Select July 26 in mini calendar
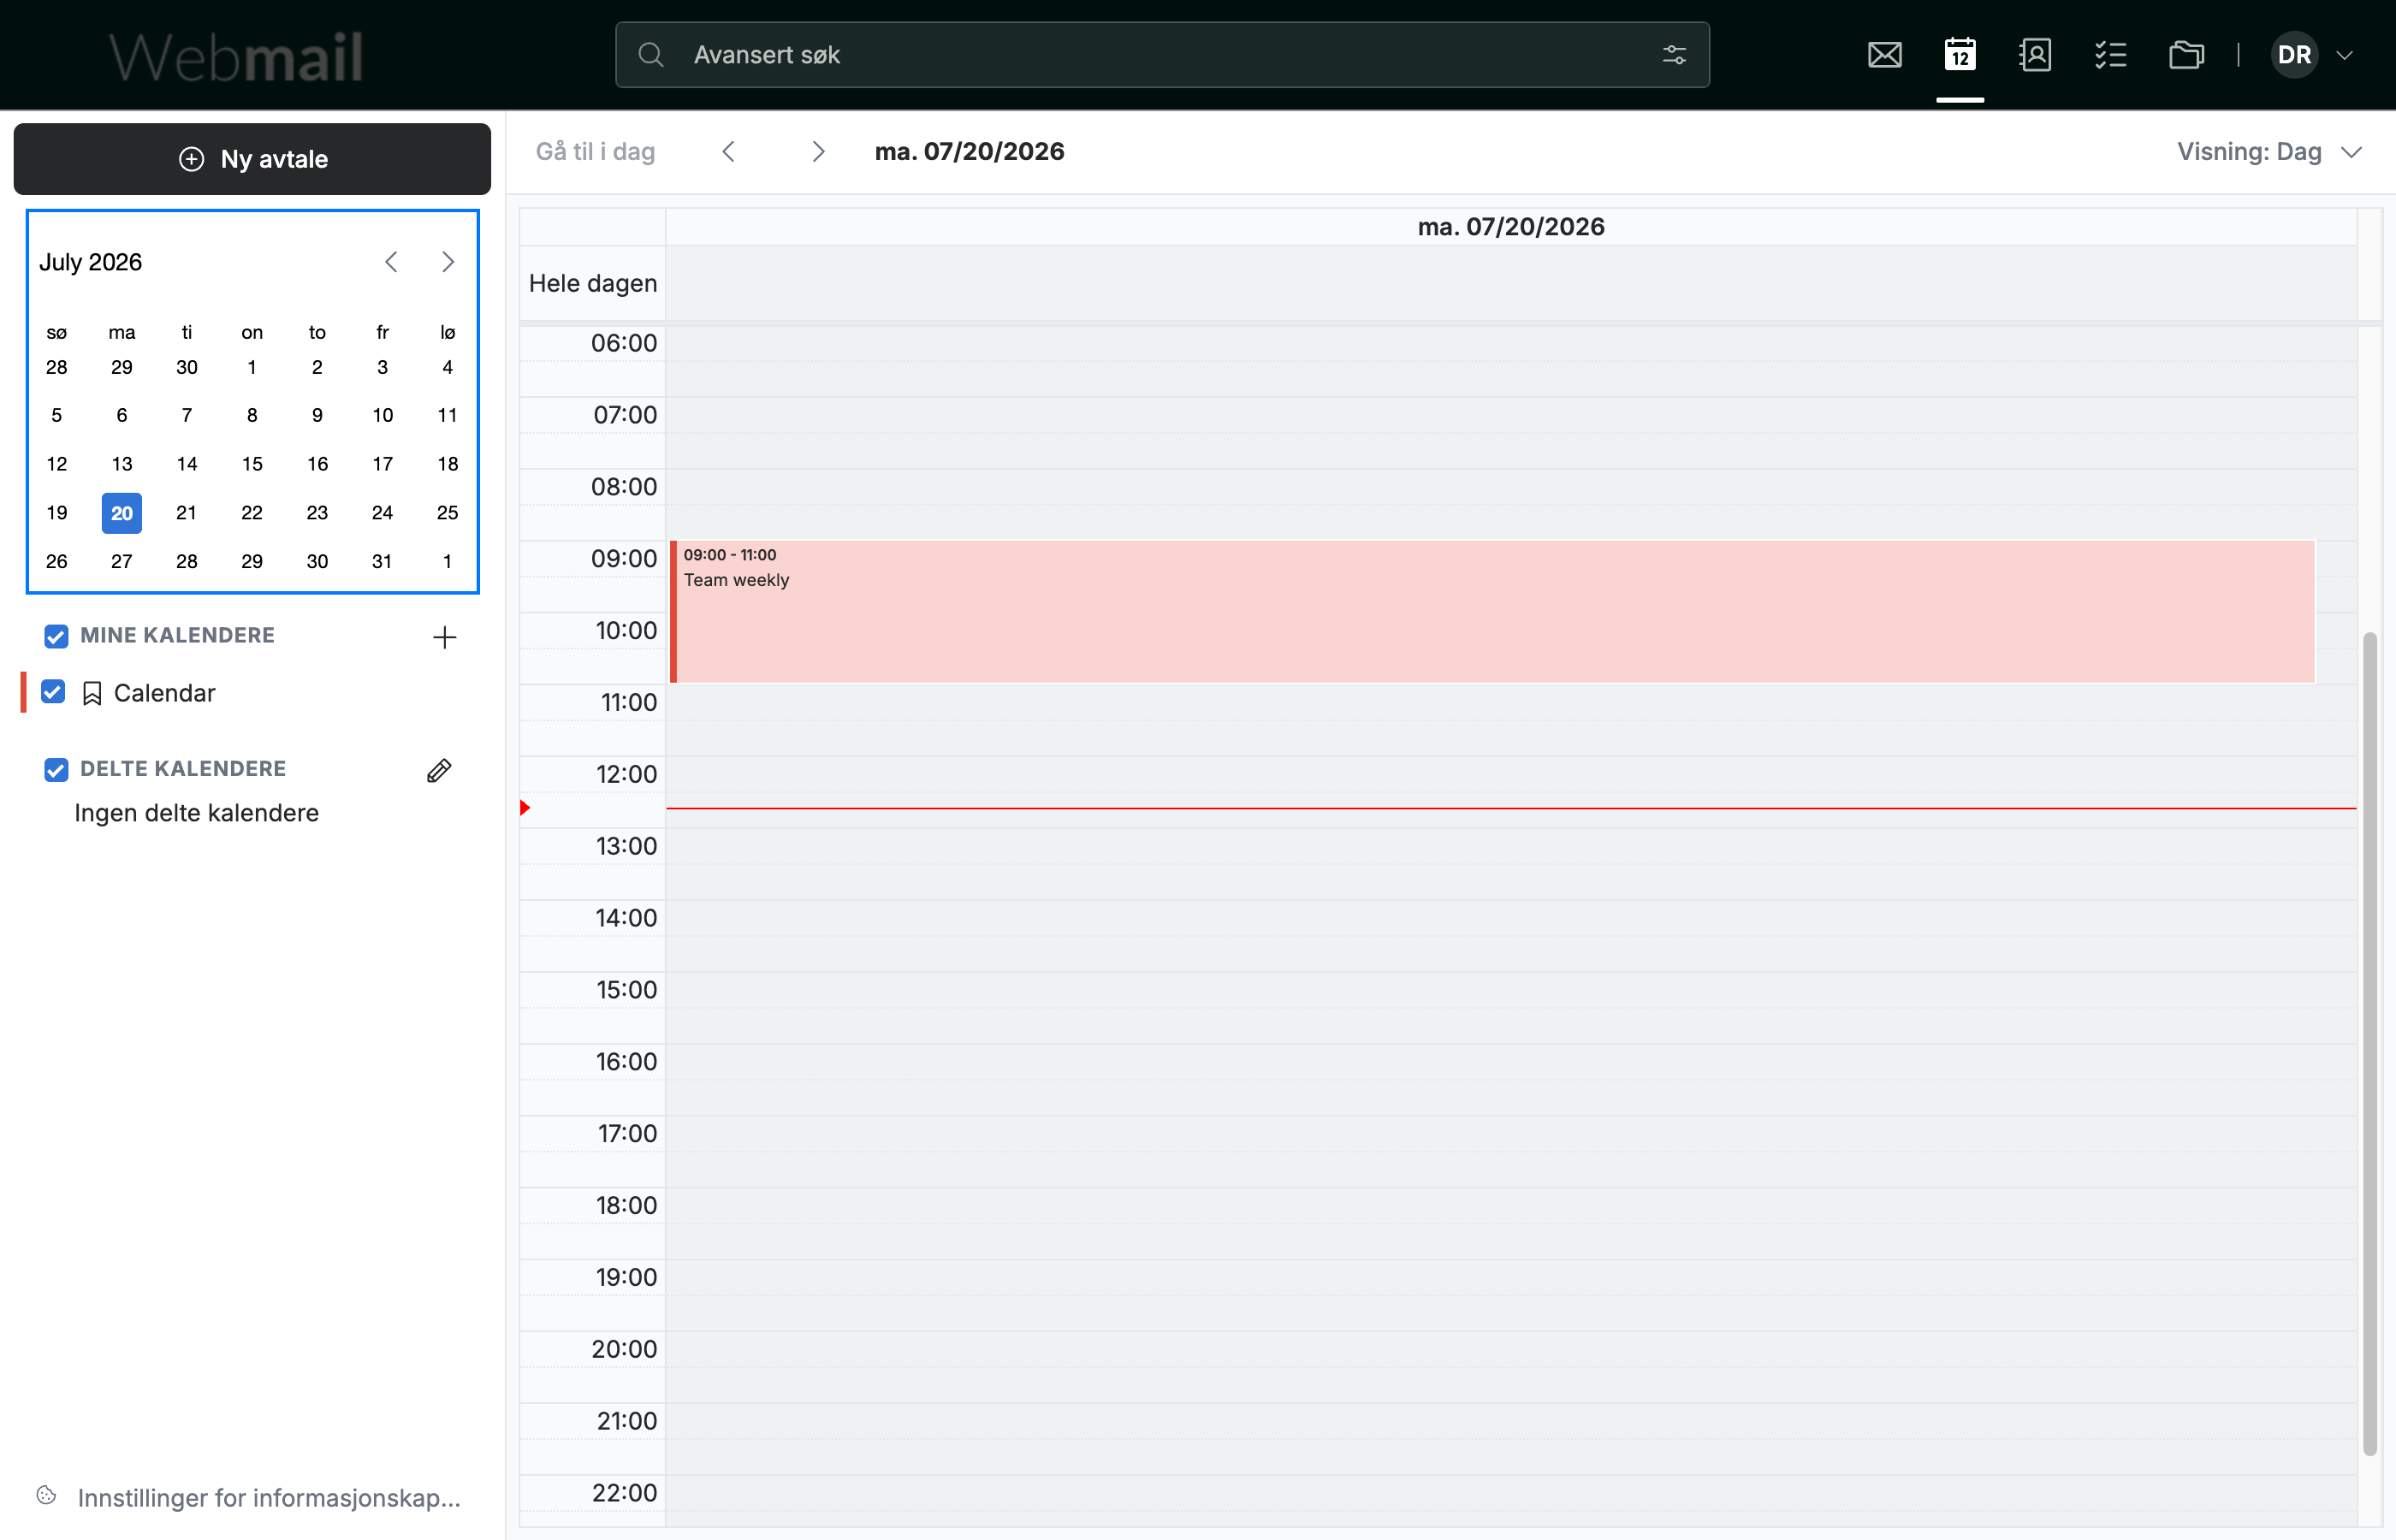This screenshot has width=2396, height=1540. pyautogui.click(x=57, y=562)
